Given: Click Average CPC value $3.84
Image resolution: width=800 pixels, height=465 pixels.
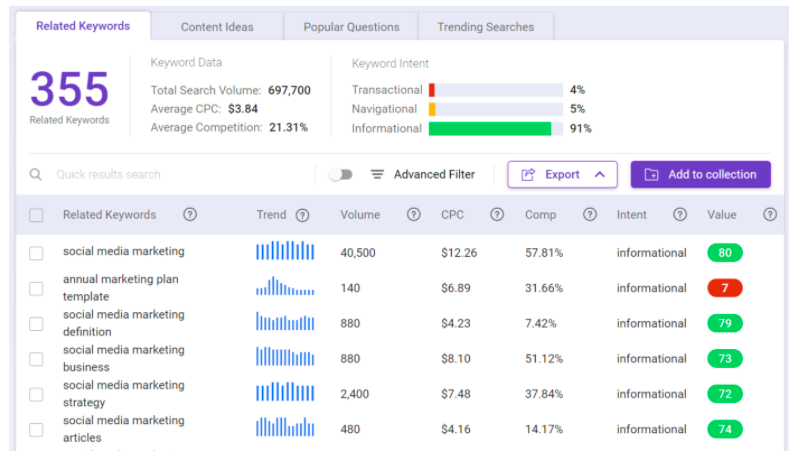Looking at the screenshot, I should pyautogui.click(x=243, y=109).
